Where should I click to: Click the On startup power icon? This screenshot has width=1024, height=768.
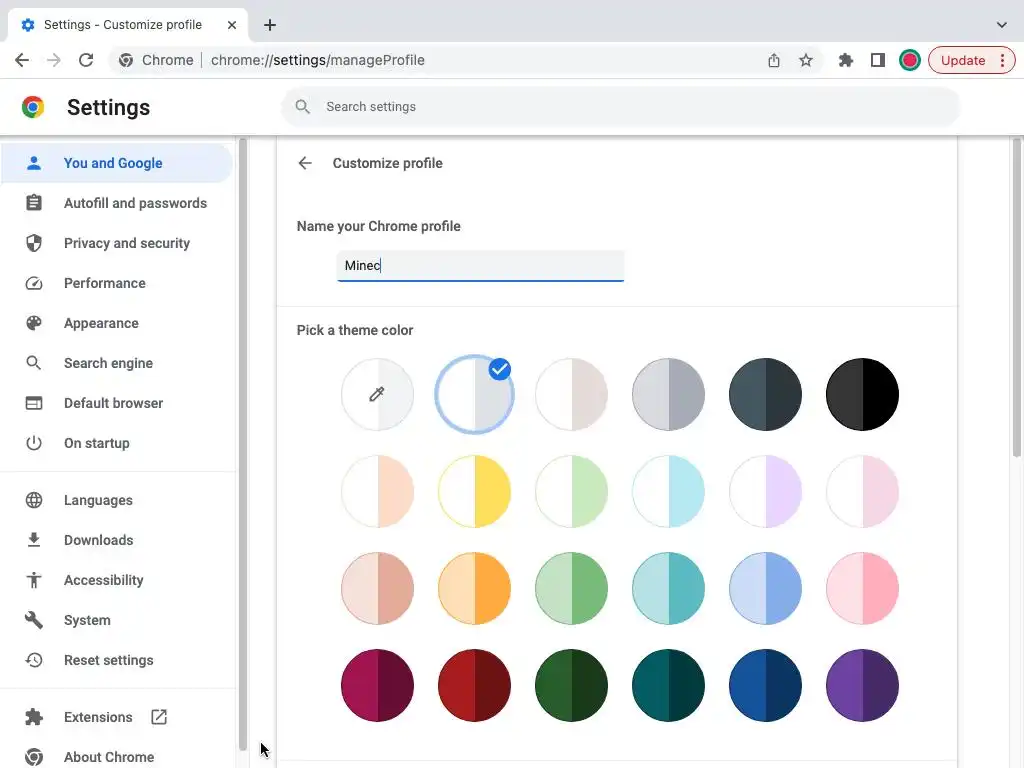(34, 443)
